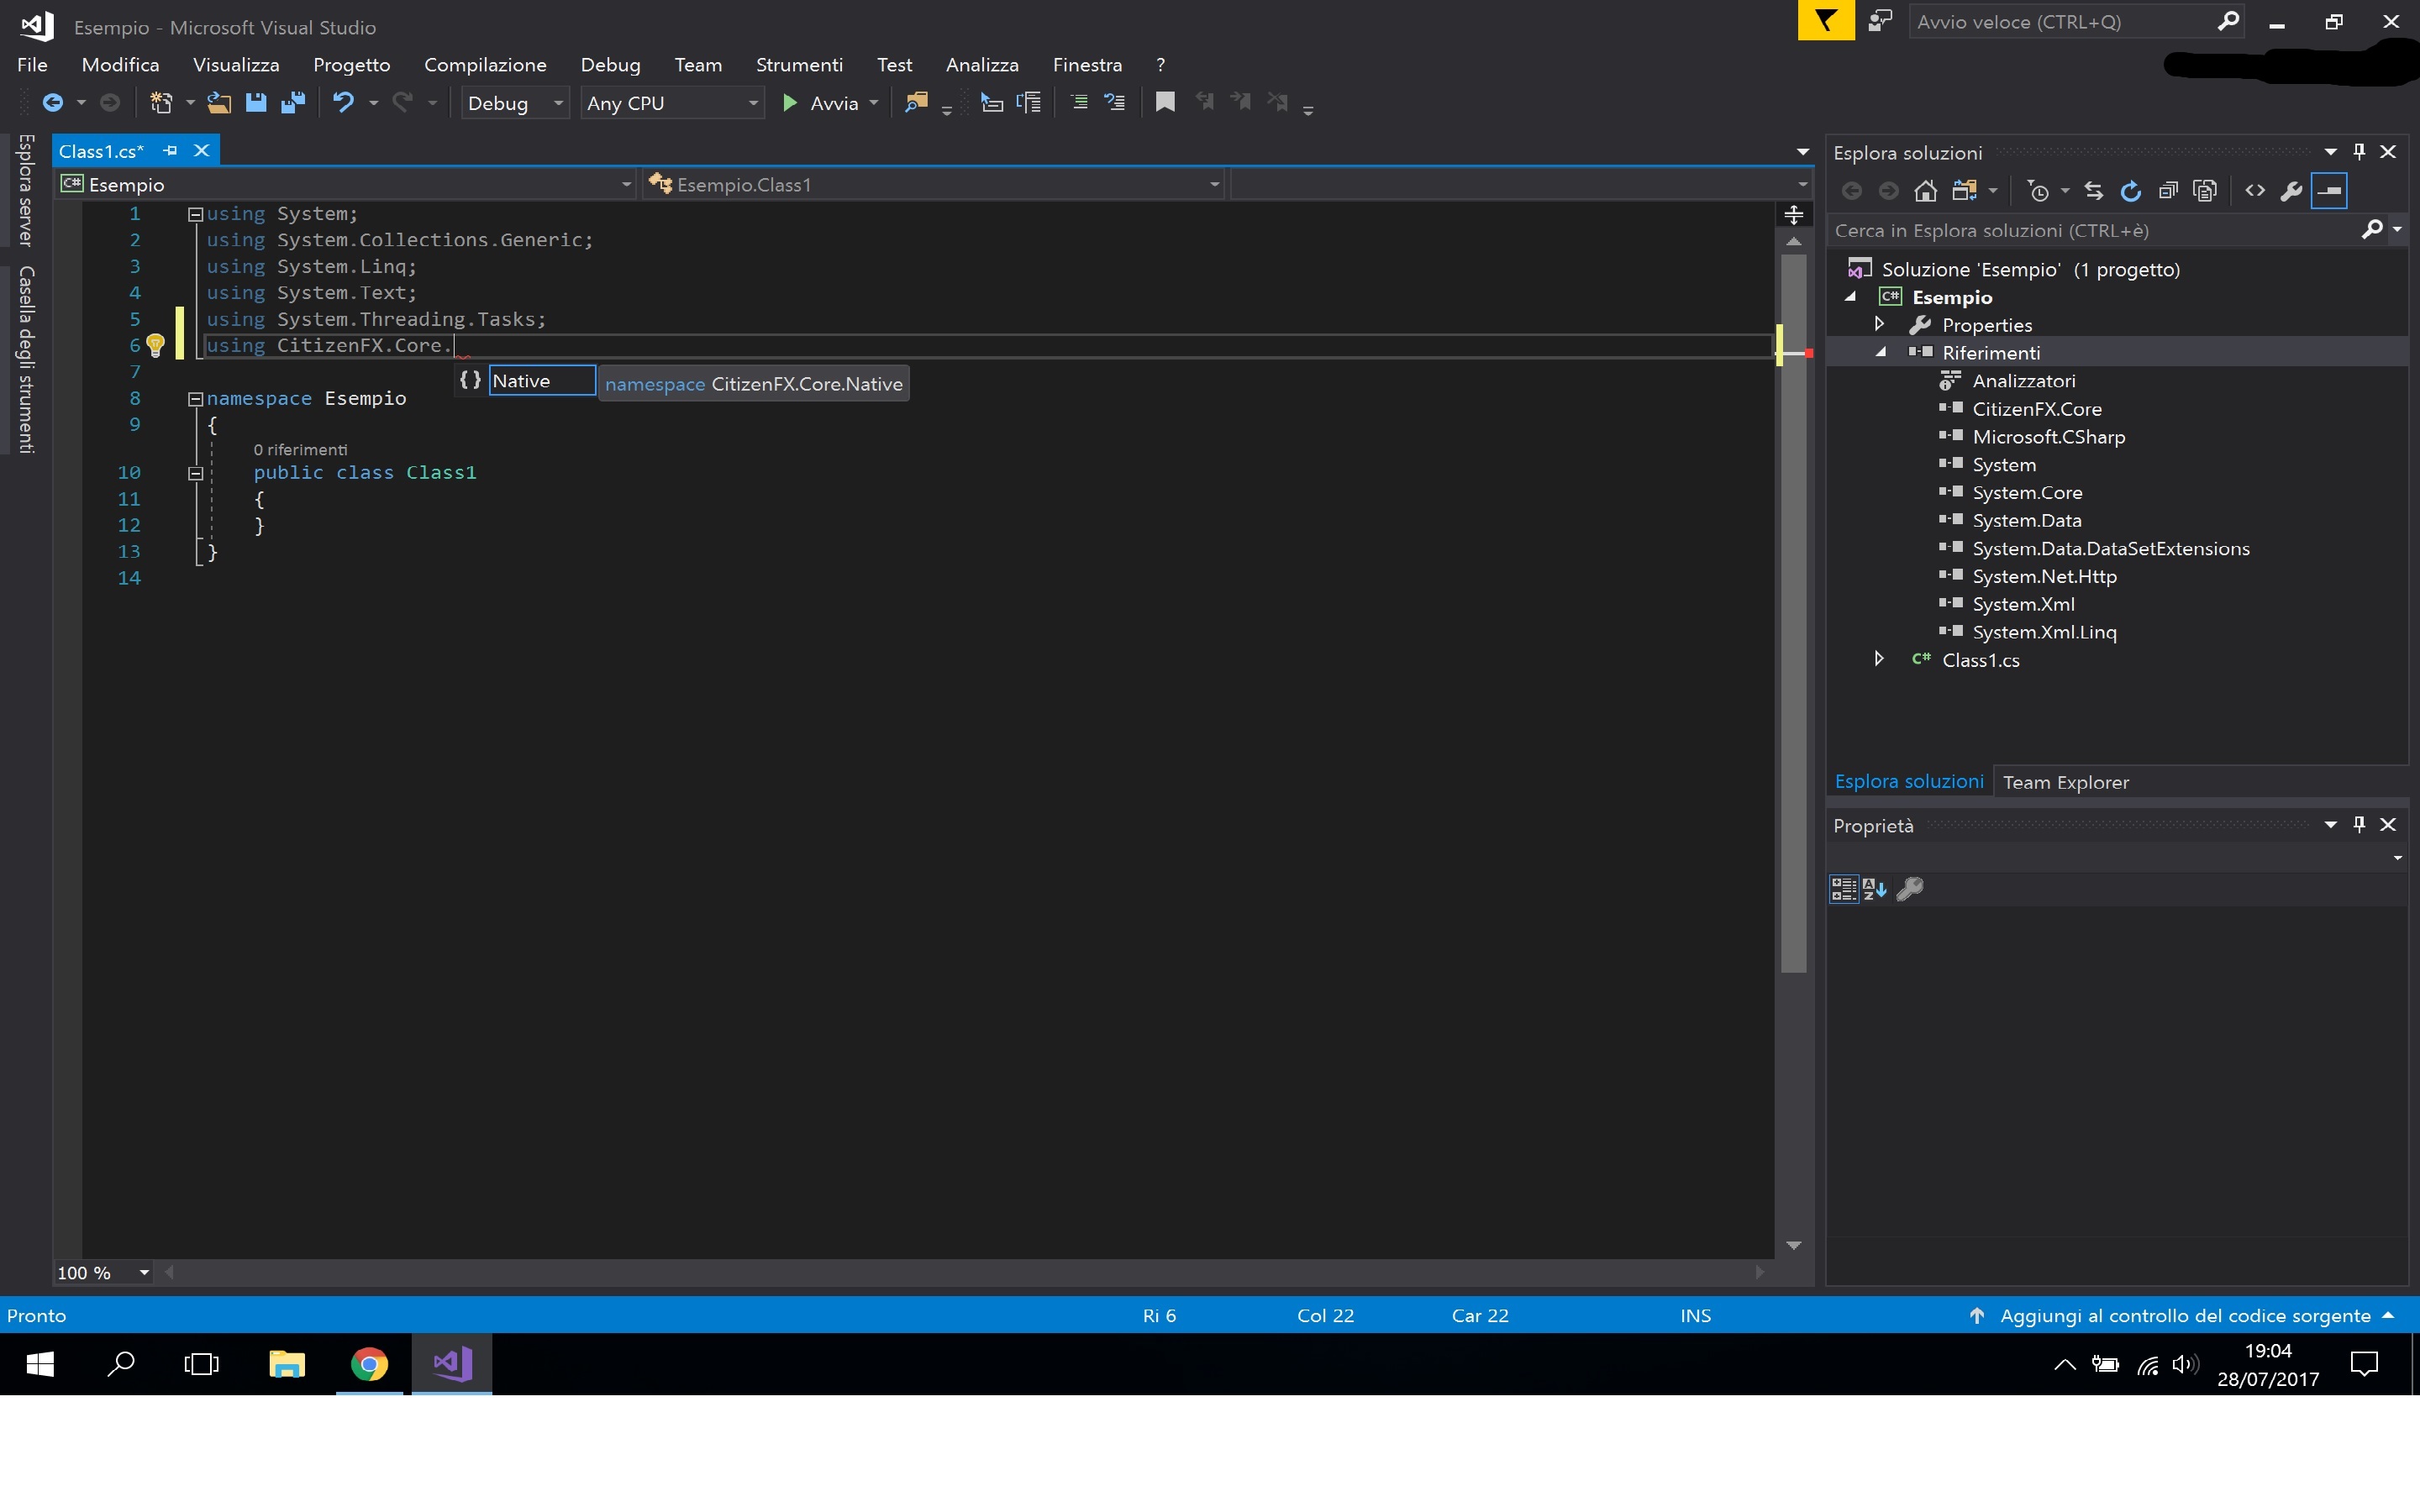Click the Save All toolbar icon
This screenshot has width=2420, height=1512.
coord(293,103)
